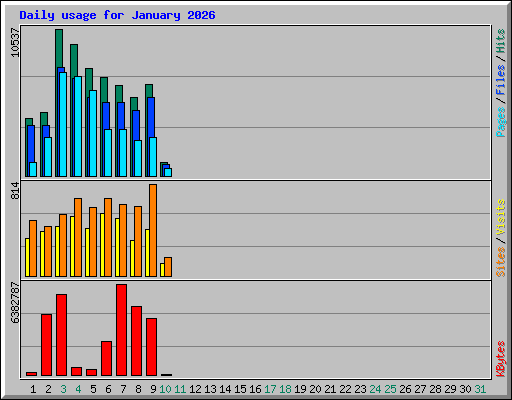The width and height of the screenshot is (512, 400).
Task: Click the '814' axis maximum label
Action: tap(15, 190)
